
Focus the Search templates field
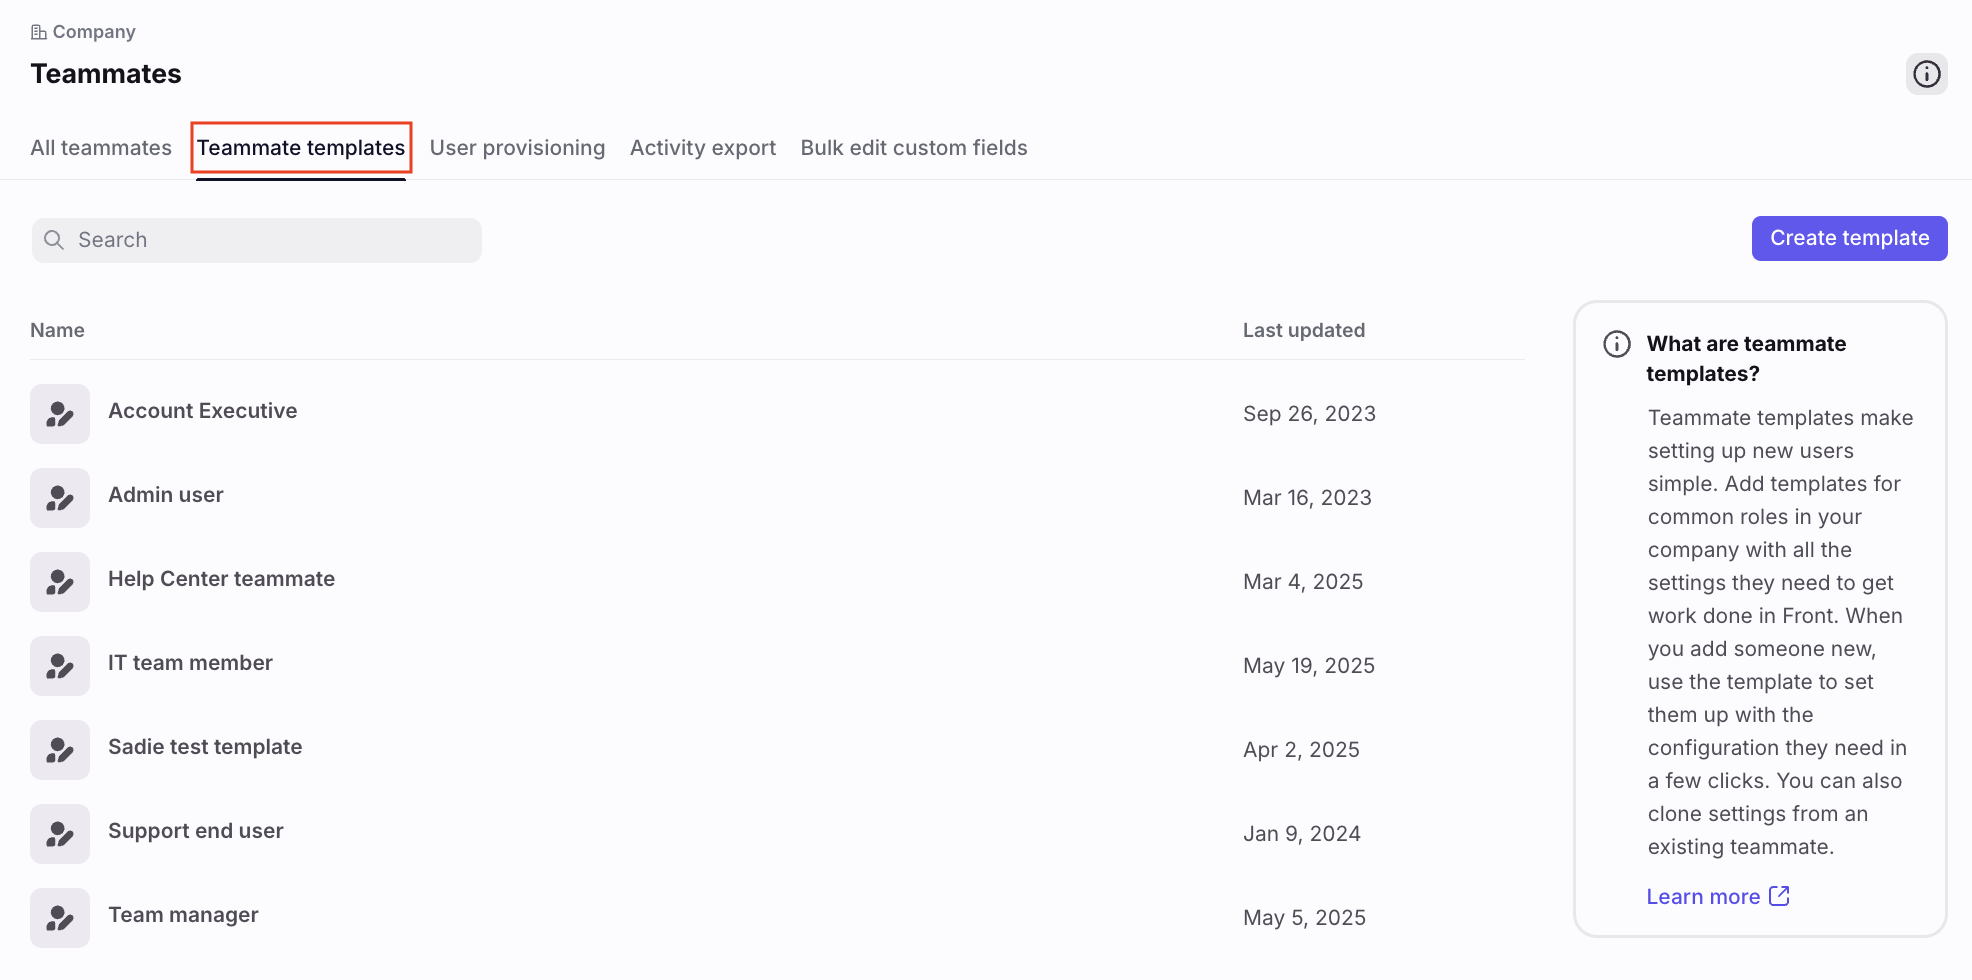tap(257, 240)
